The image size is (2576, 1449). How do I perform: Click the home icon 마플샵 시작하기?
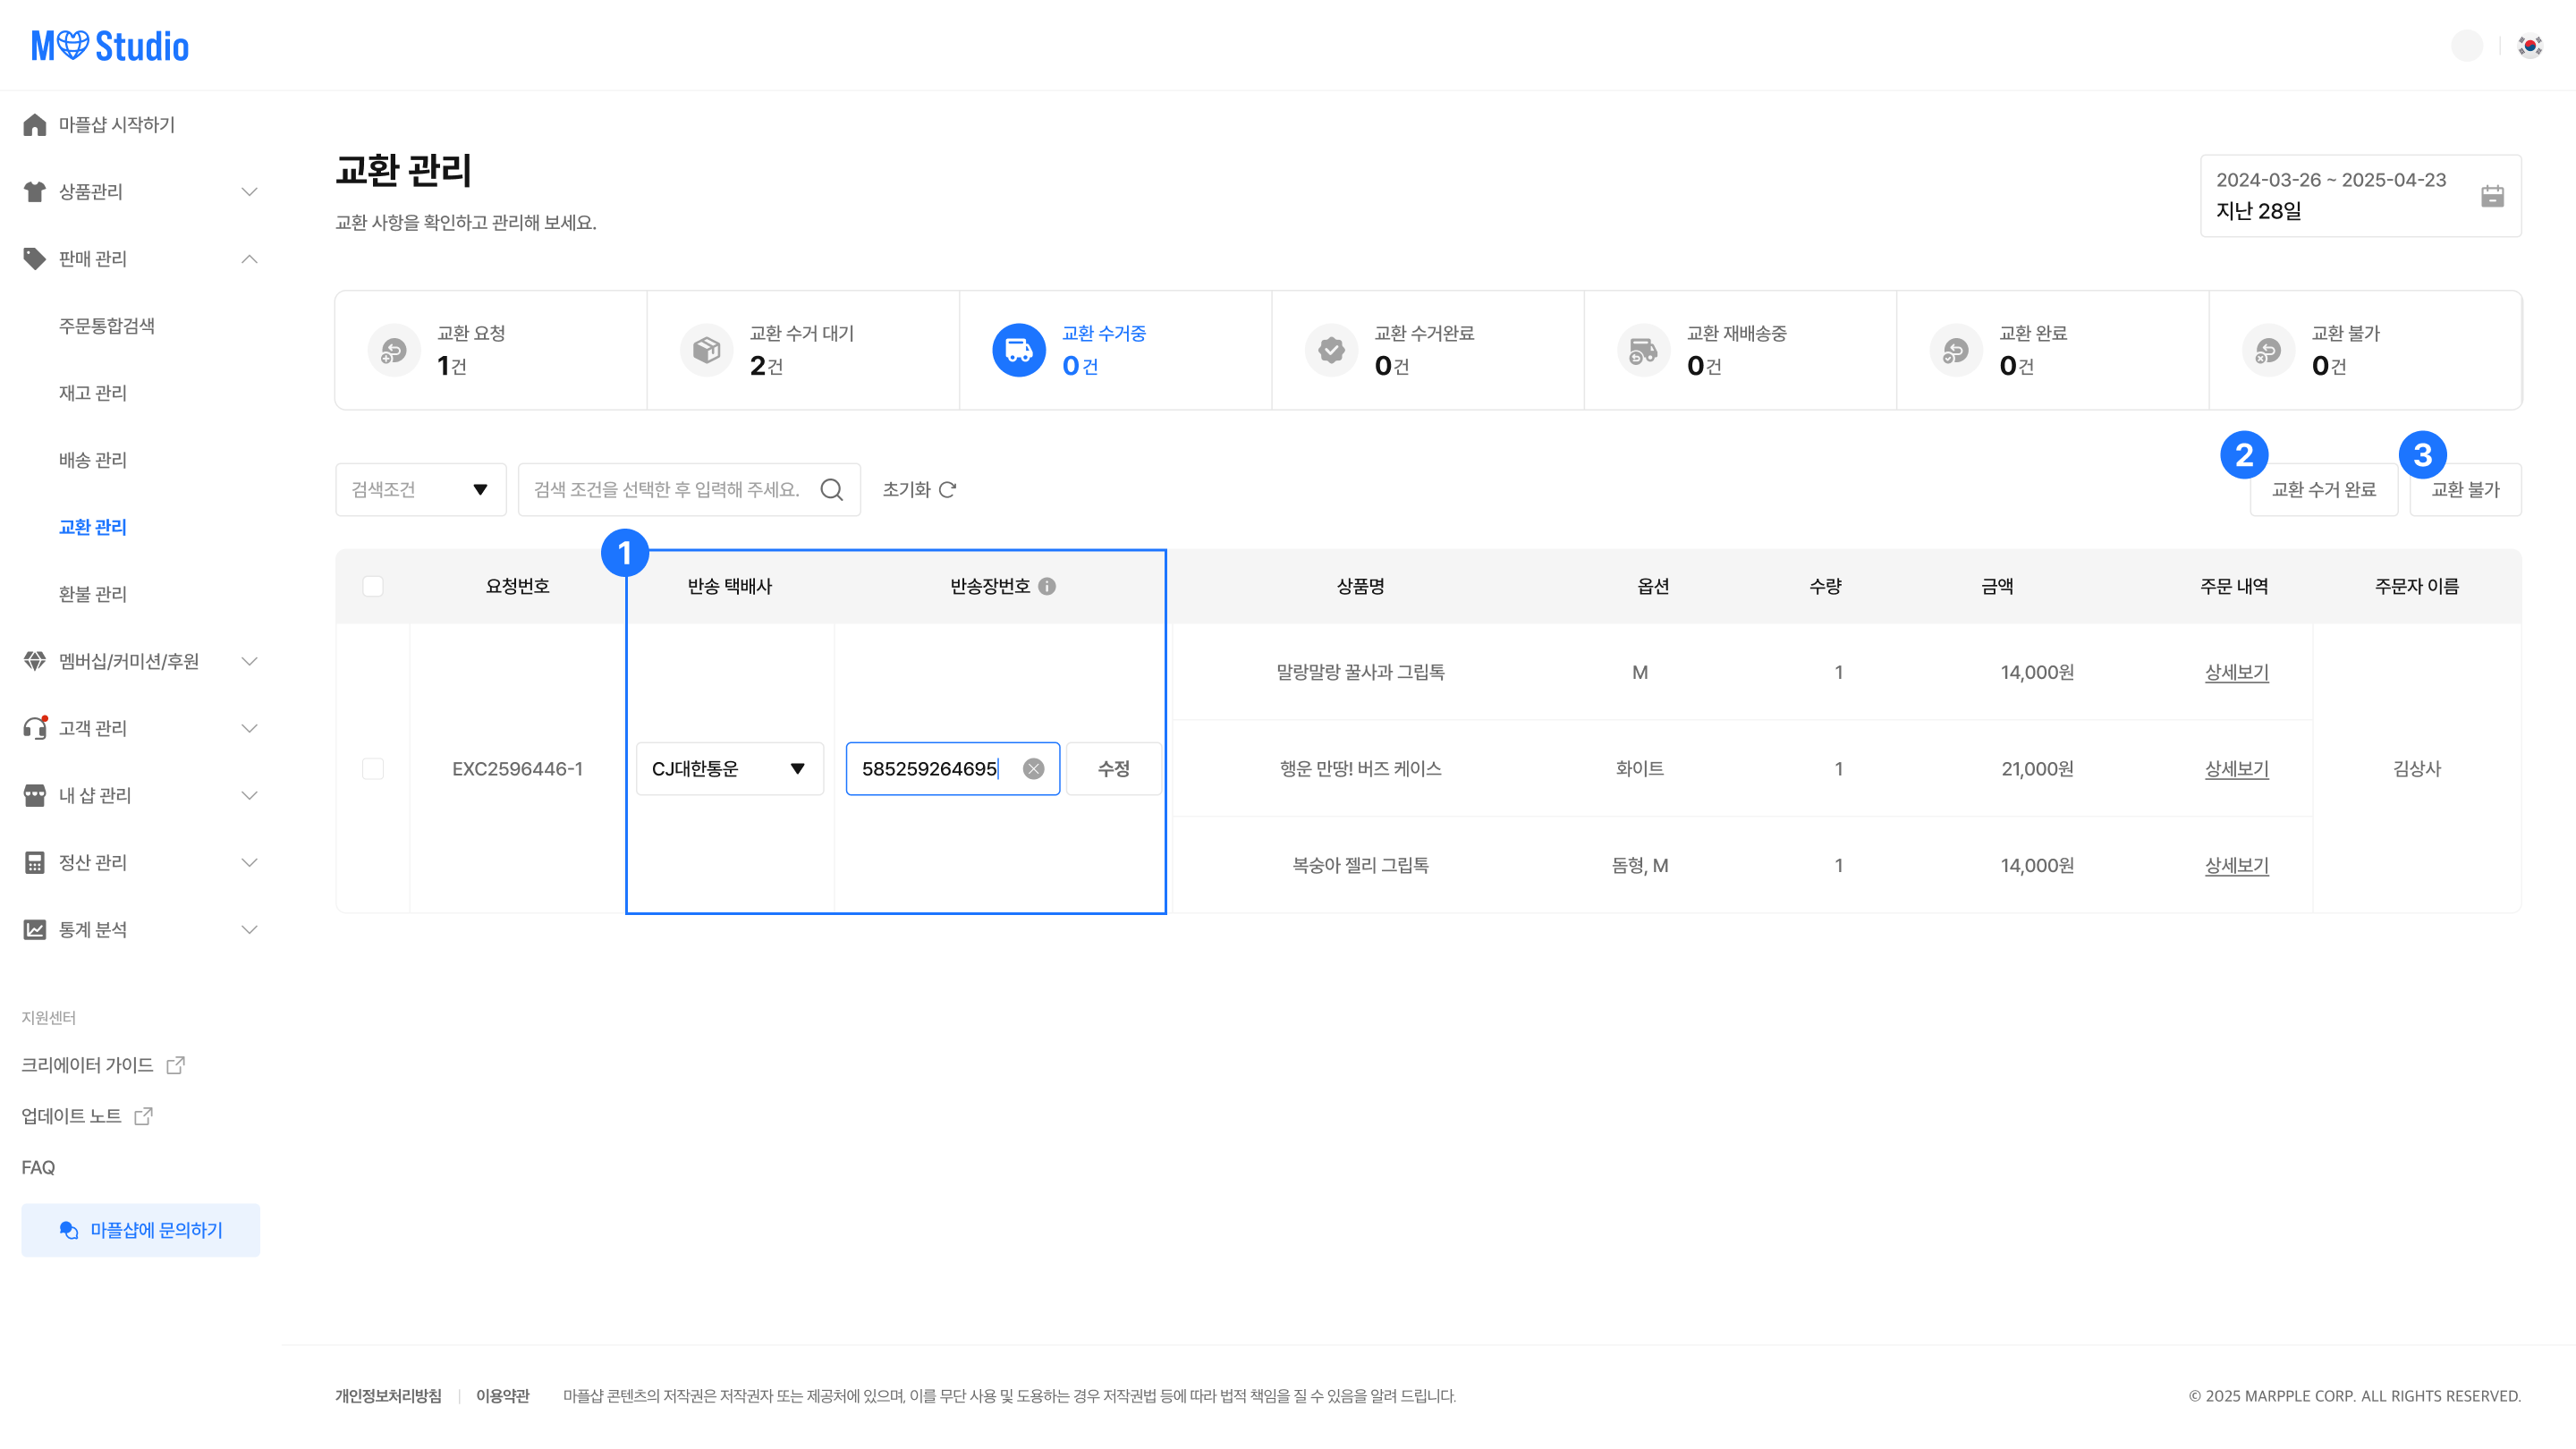[x=35, y=124]
